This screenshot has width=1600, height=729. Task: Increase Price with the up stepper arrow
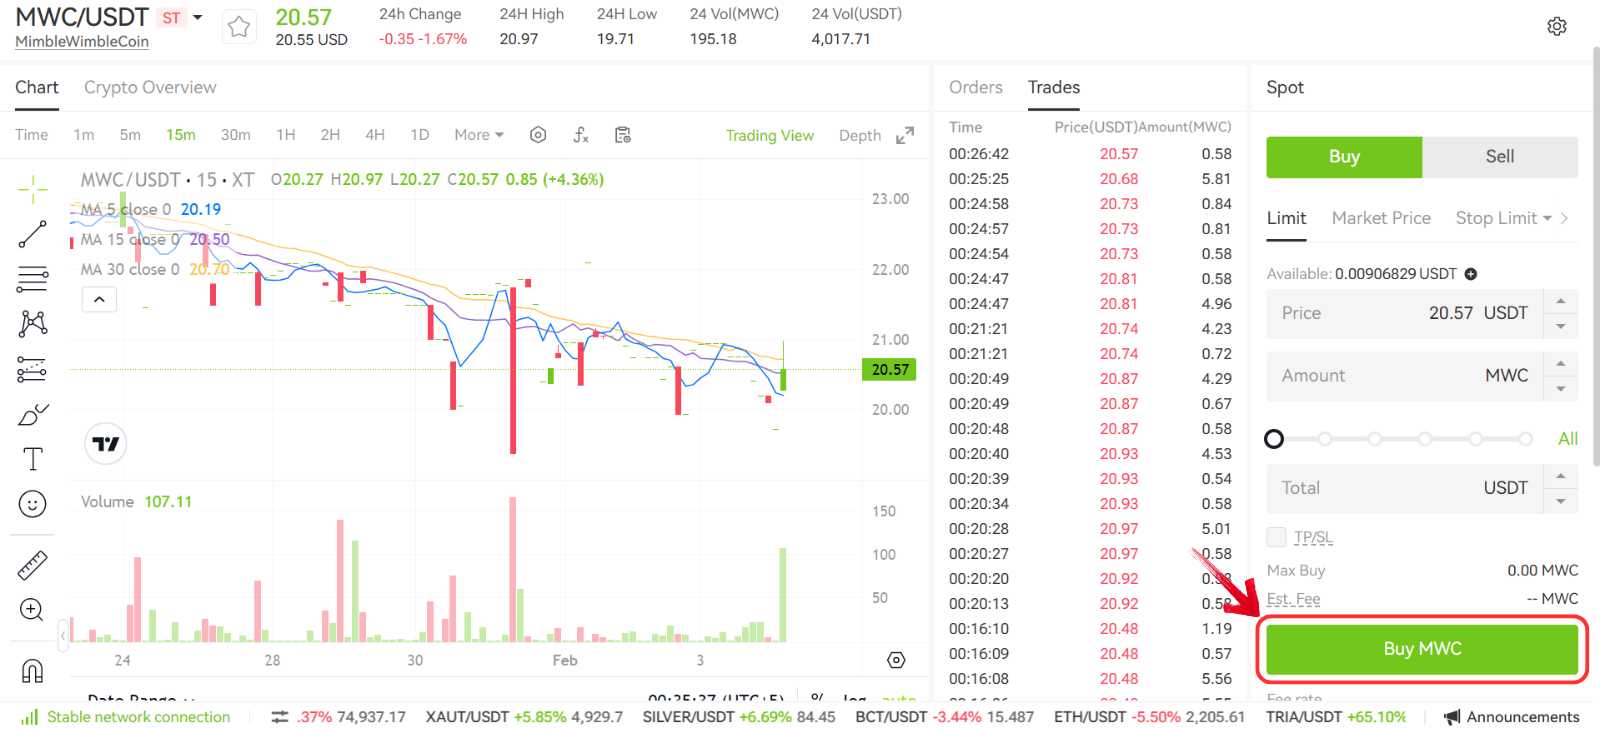[x=1561, y=301]
